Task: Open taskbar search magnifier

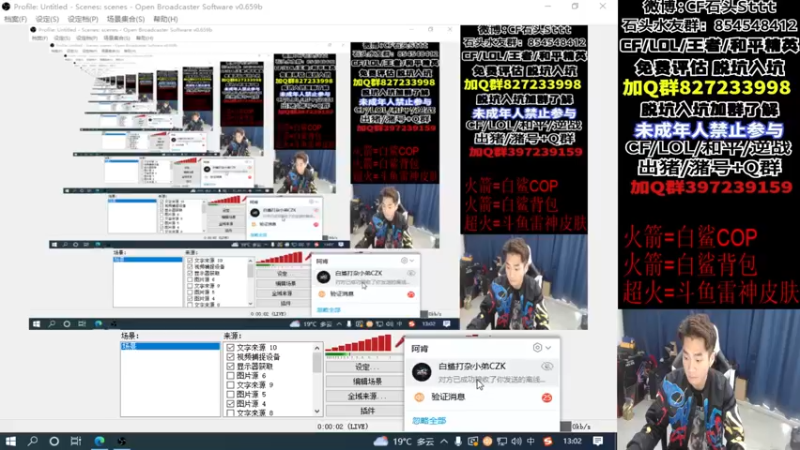Action: 33,441
